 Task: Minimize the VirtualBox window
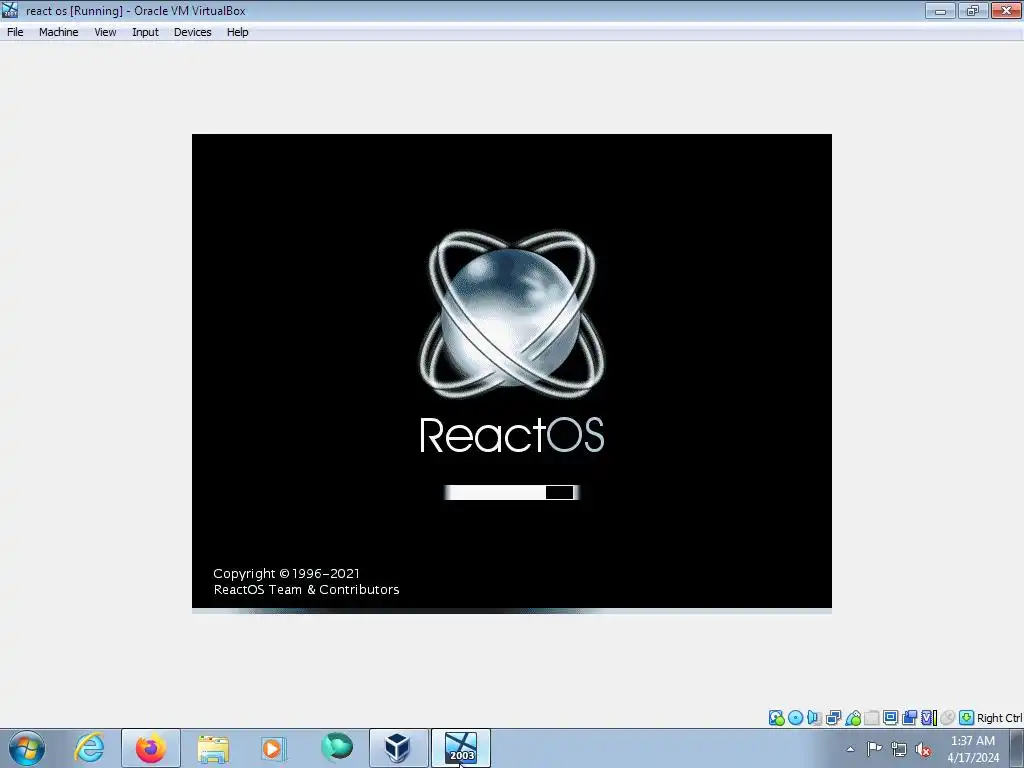(x=940, y=10)
